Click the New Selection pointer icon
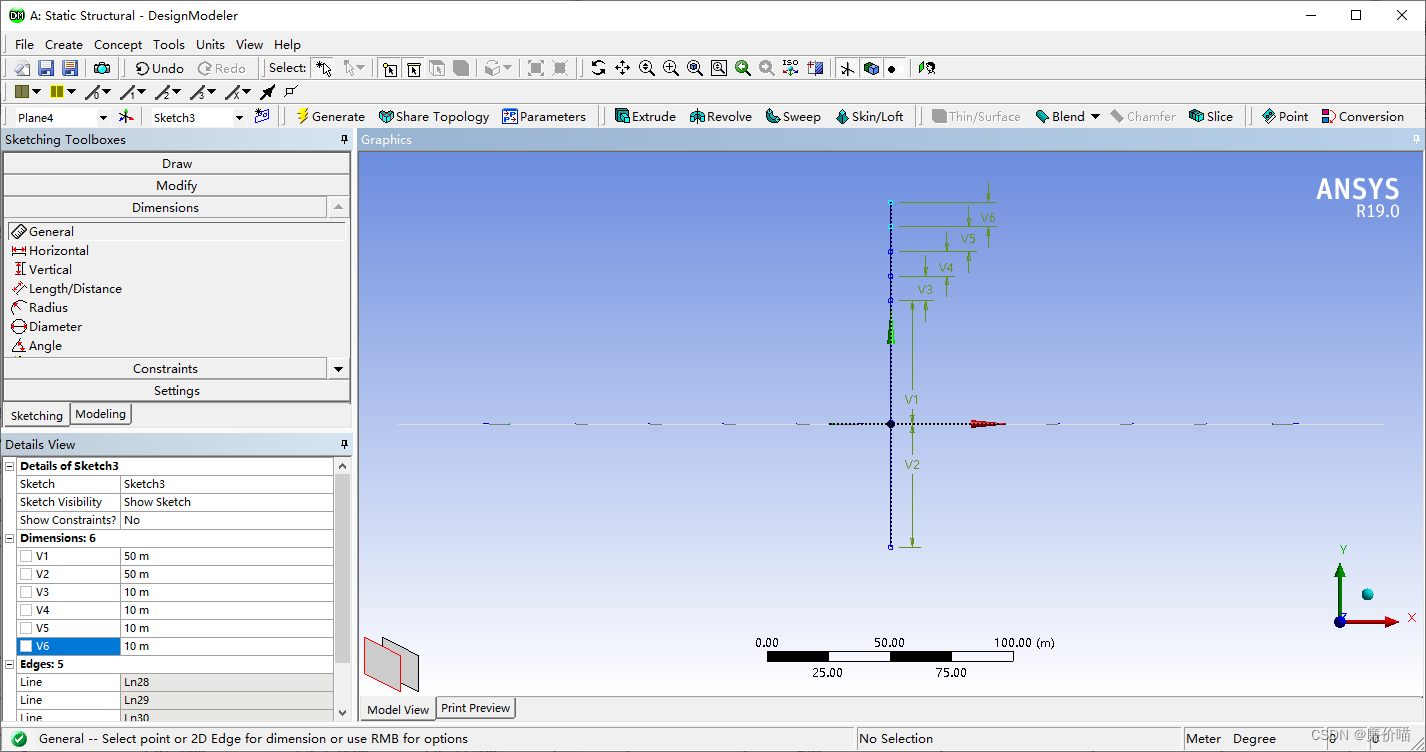Screen dimensions: 1426x752 tap(324, 68)
